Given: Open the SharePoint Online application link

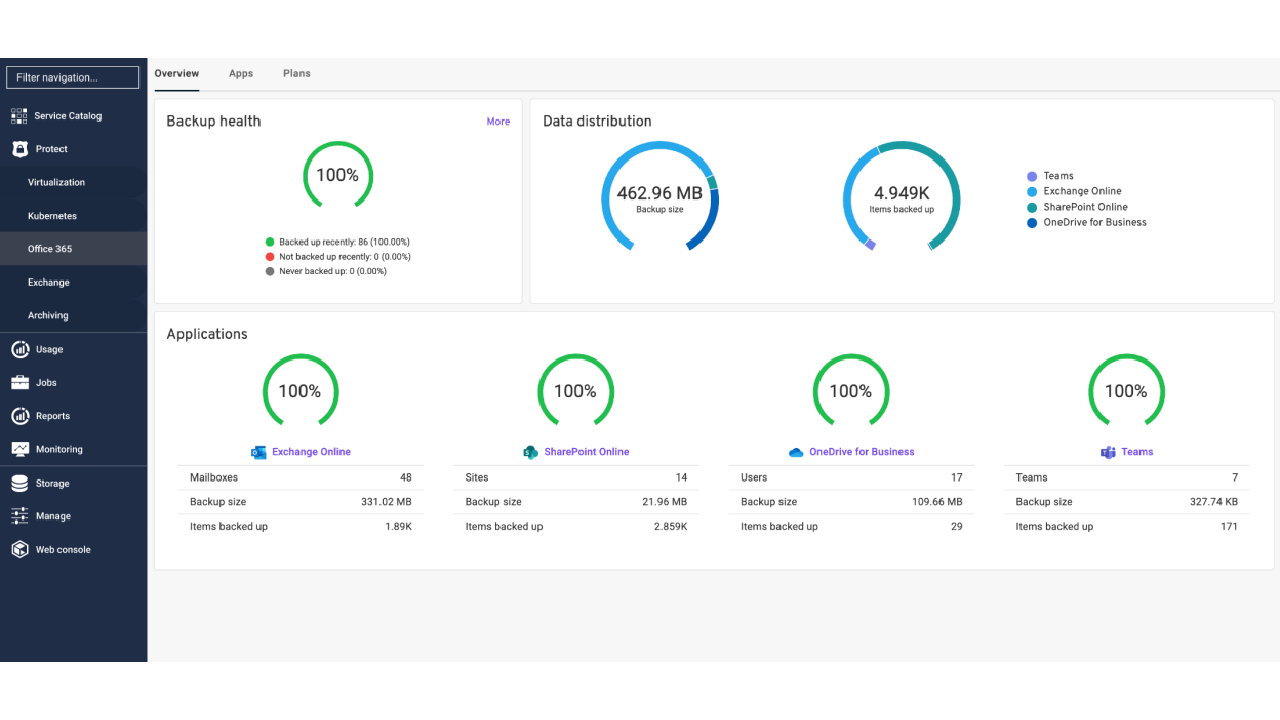Looking at the screenshot, I should pyautogui.click(x=587, y=452).
